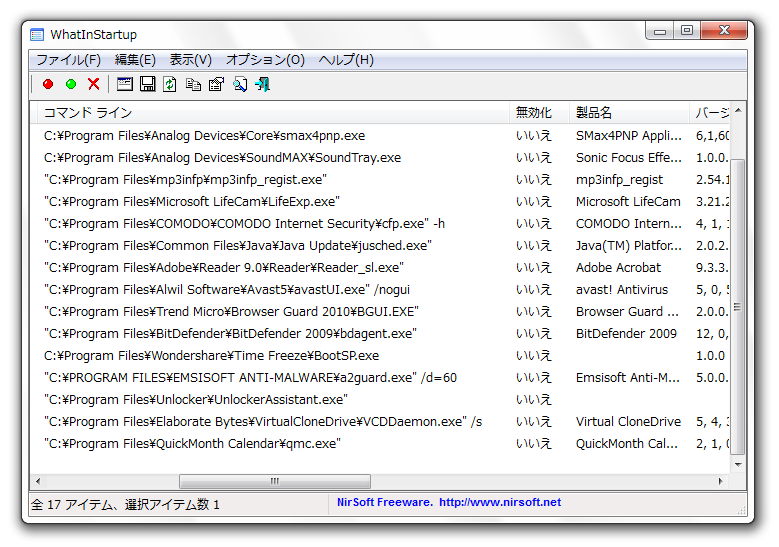Click product name cell 'avast! Antivirus'
Viewport: 779px width, 547px height.
point(622,289)
